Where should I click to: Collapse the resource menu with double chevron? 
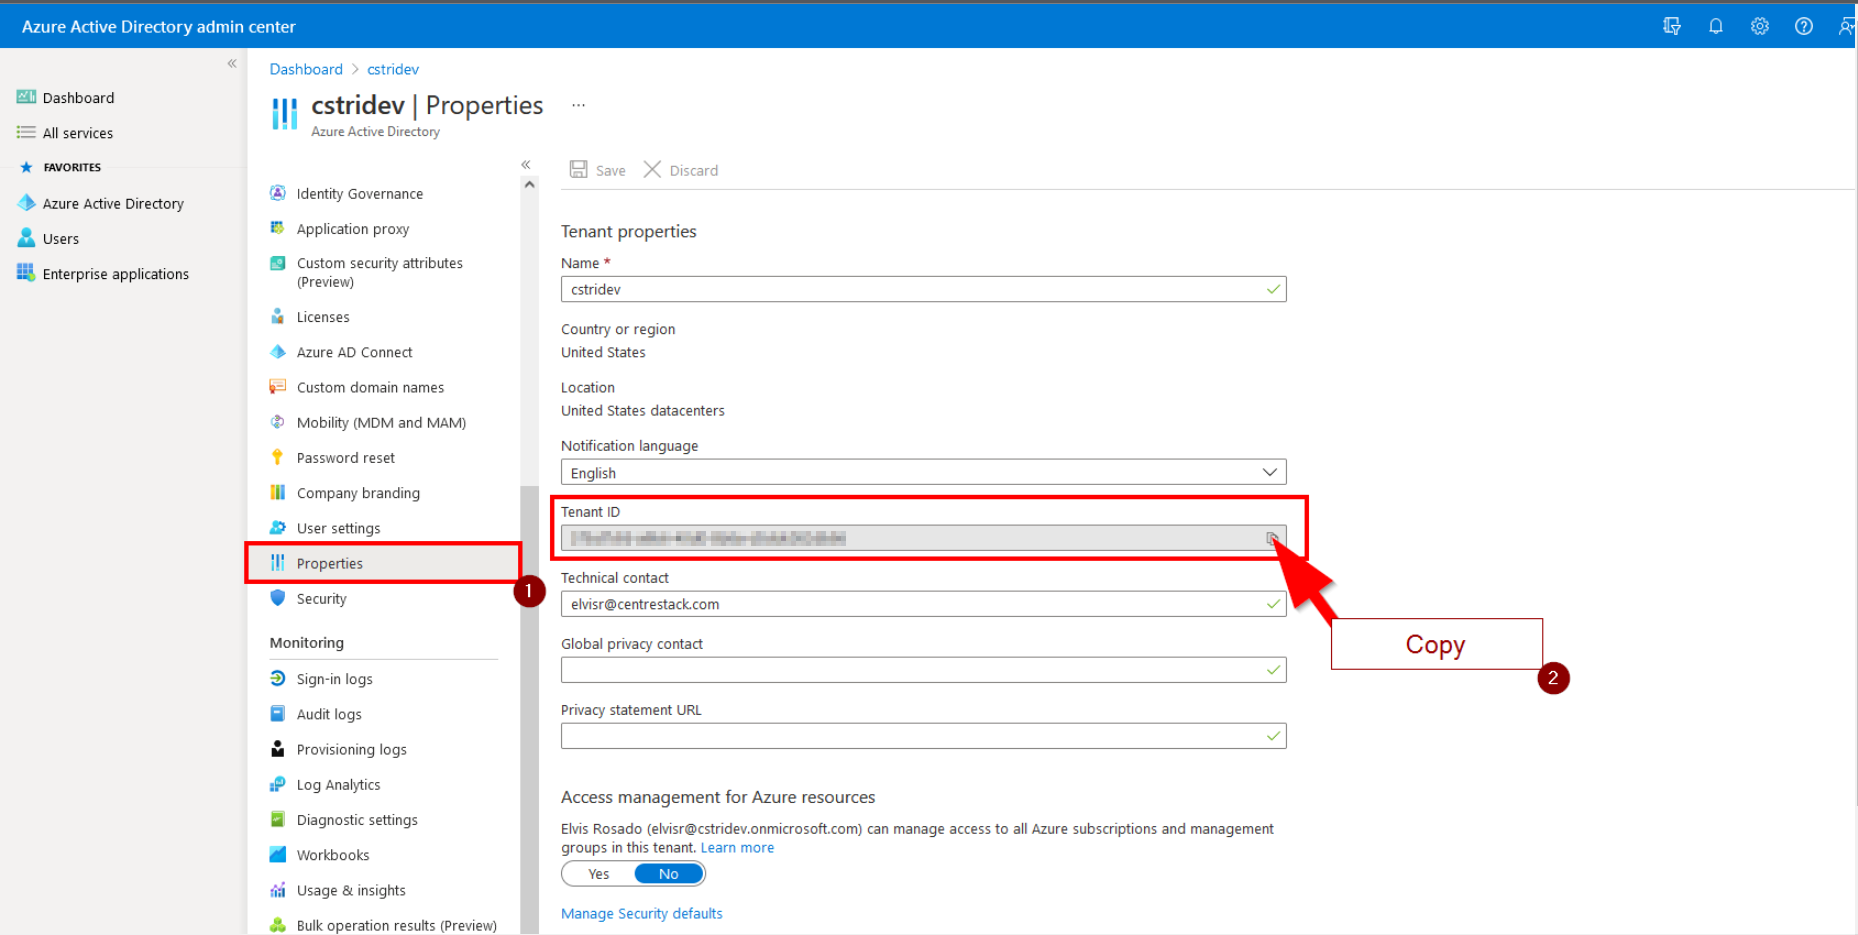[526, 165]
